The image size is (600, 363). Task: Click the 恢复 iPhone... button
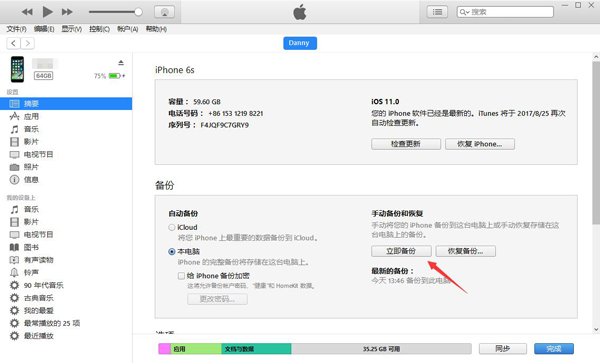click(480, 144)
